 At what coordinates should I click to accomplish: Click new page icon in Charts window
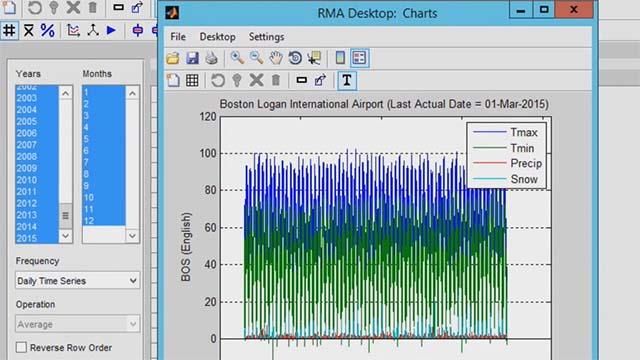(173, 80)
